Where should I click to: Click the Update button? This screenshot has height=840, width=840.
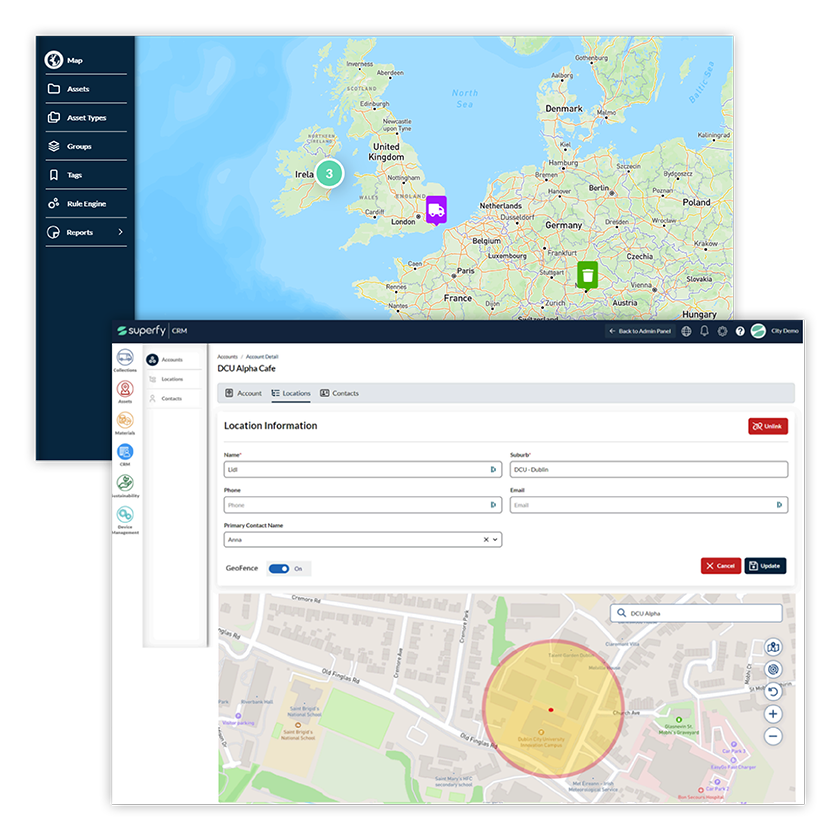[765, 566]
